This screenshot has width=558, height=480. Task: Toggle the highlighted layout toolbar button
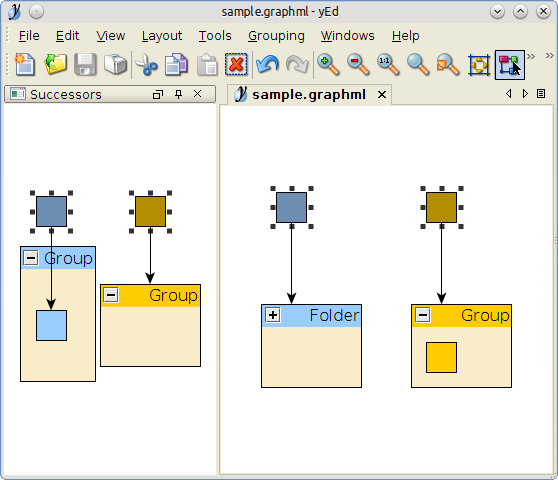pos(510,65)
